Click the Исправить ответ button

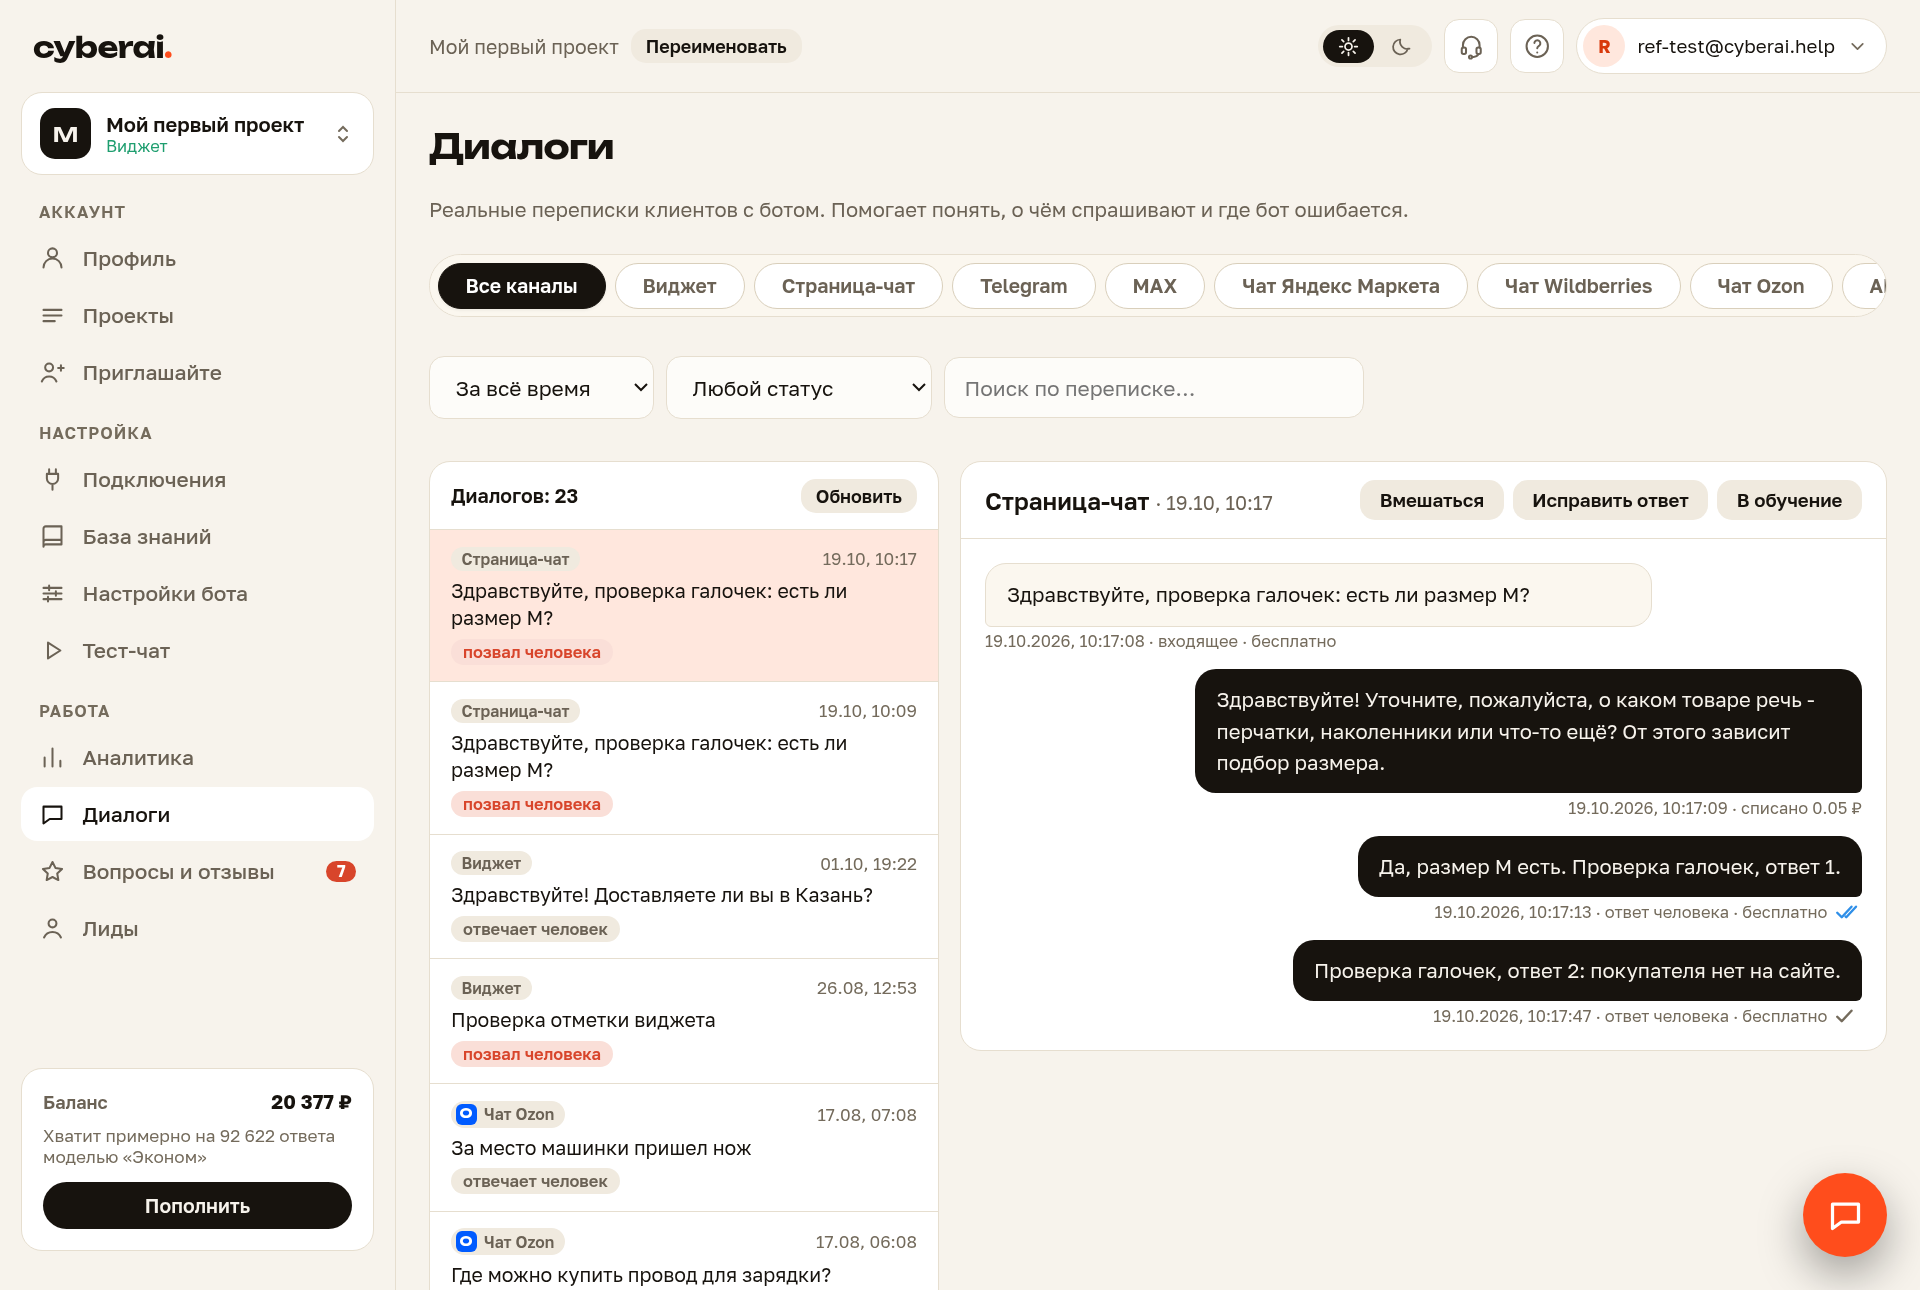(x=1610, y=501)
